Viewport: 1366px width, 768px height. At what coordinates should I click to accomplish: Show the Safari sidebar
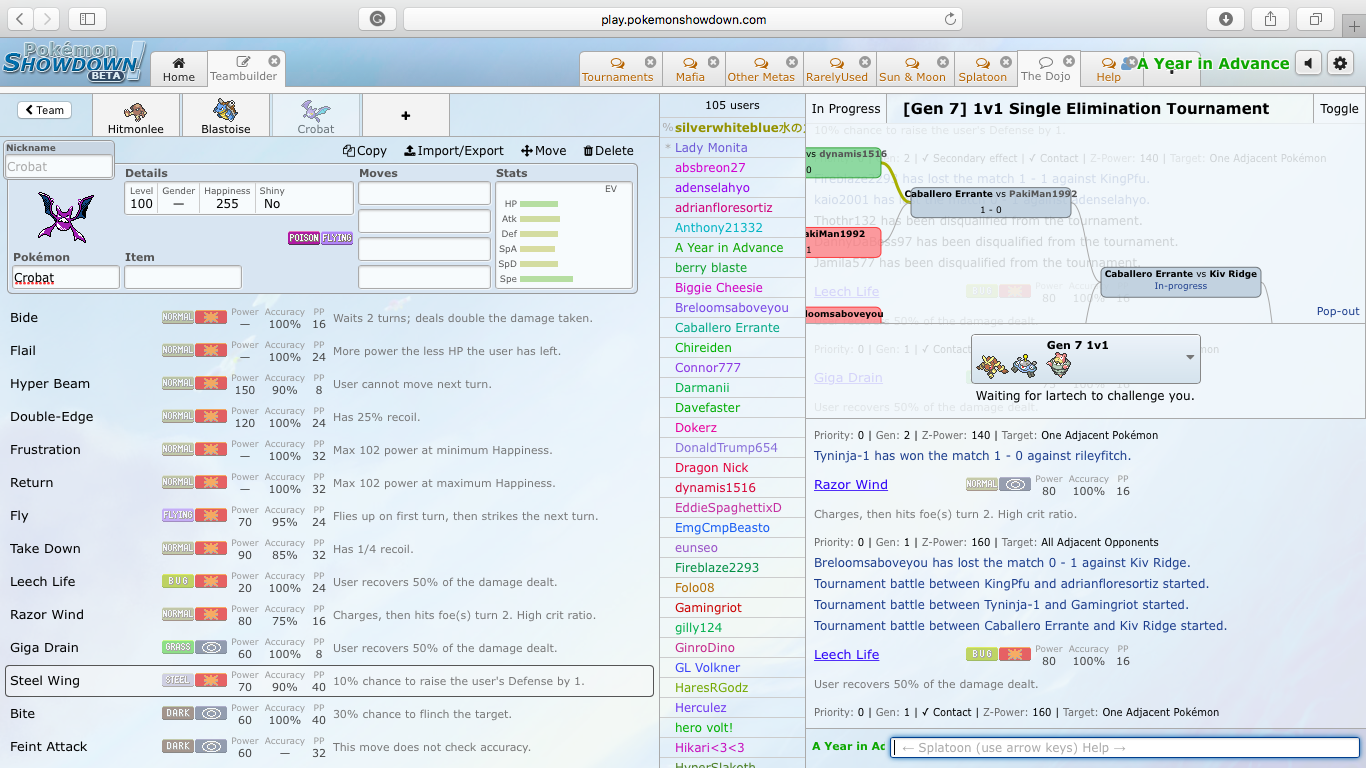tap(87, 19)
